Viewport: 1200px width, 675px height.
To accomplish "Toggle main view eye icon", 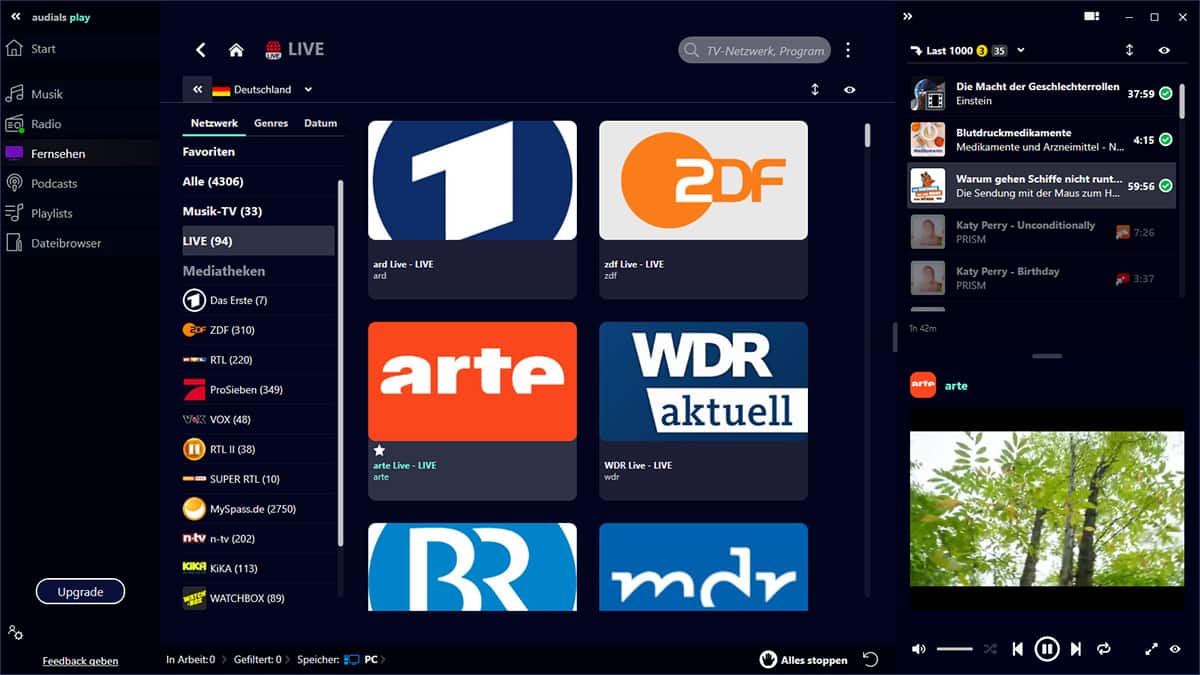I will [849, 89].
